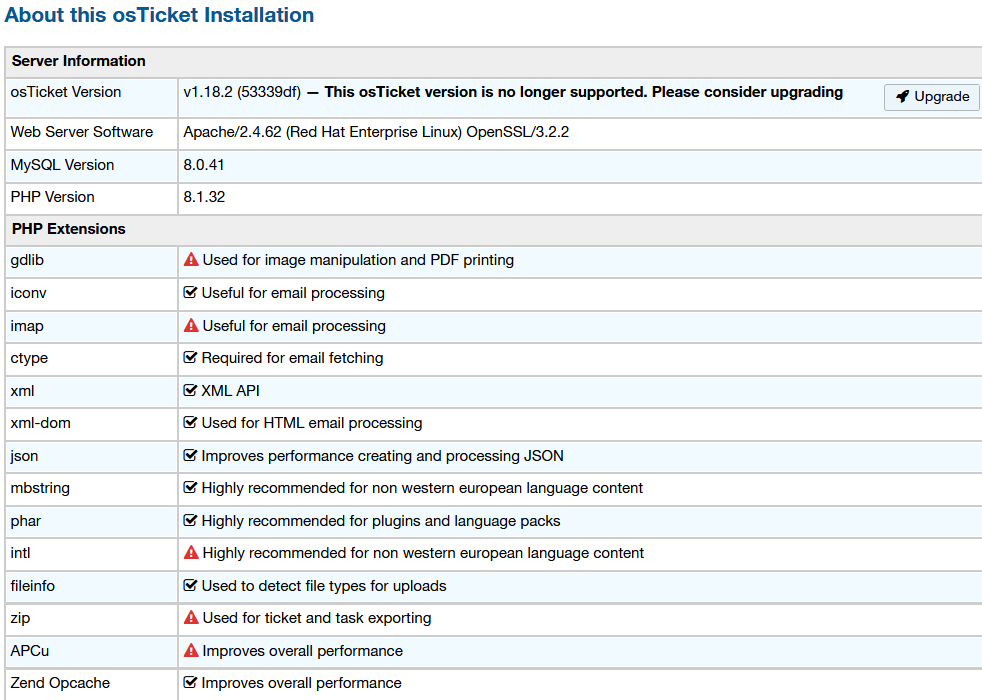Click the fileinfo row checkmark
982x700 pixels.
point(191,586)
